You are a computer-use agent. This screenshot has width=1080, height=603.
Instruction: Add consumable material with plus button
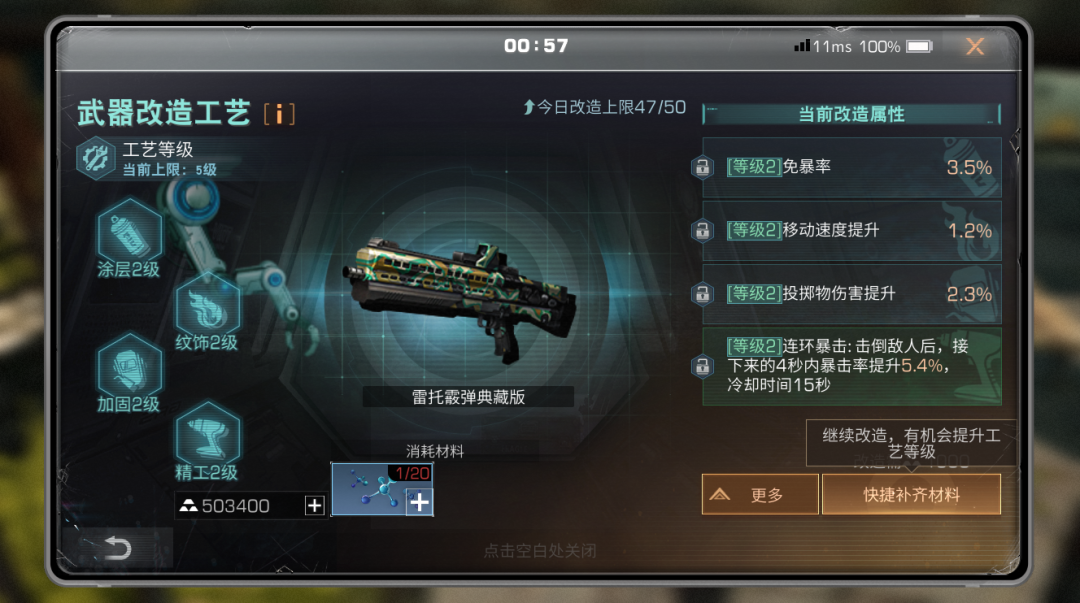point(419,502)
